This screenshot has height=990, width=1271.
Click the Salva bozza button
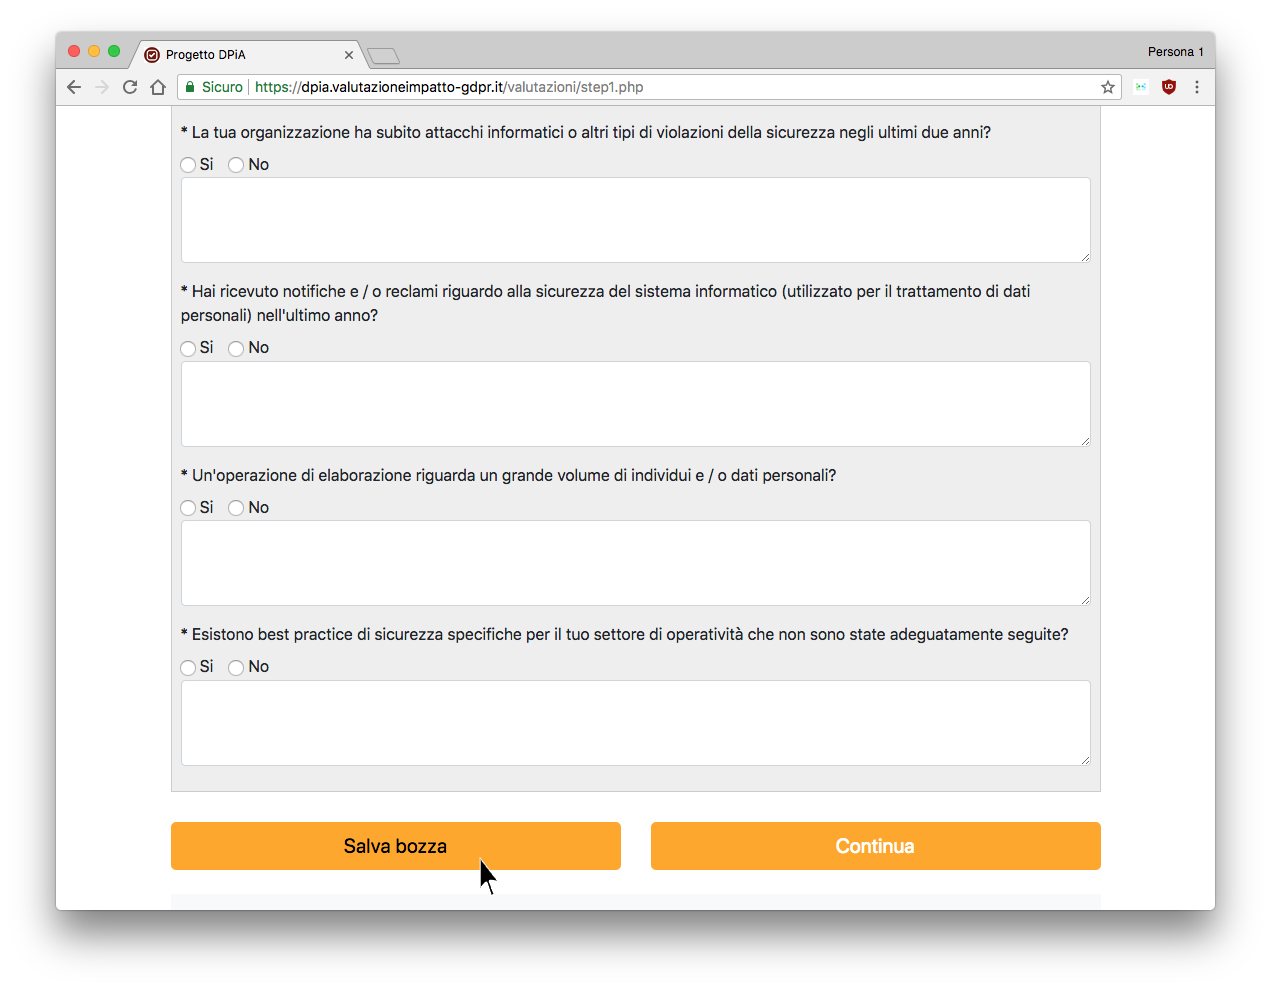(x=396, y=846)
